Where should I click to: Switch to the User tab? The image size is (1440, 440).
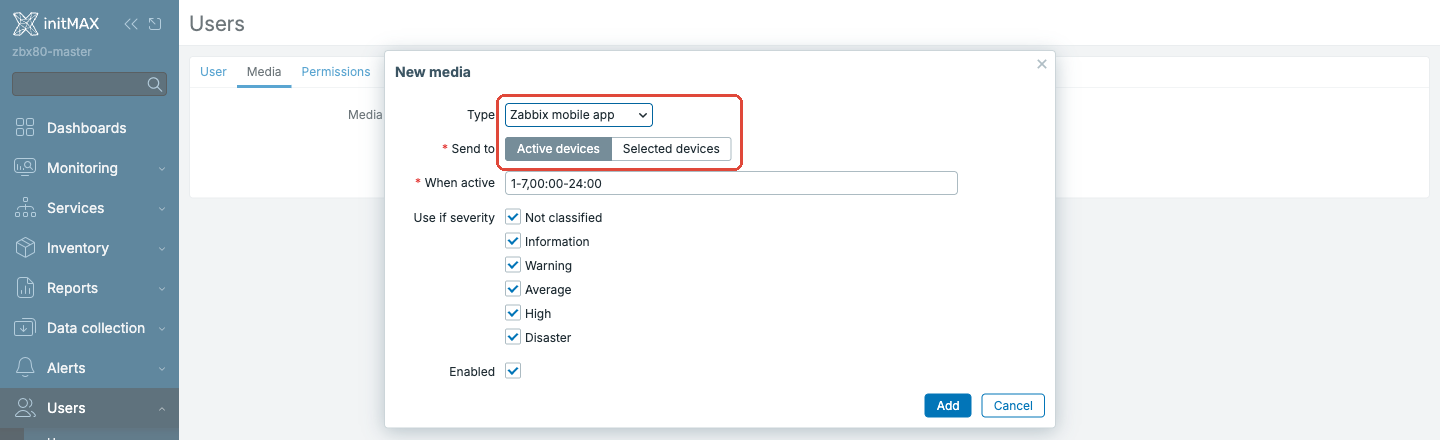pyautogui.click(x=213, y=72)
